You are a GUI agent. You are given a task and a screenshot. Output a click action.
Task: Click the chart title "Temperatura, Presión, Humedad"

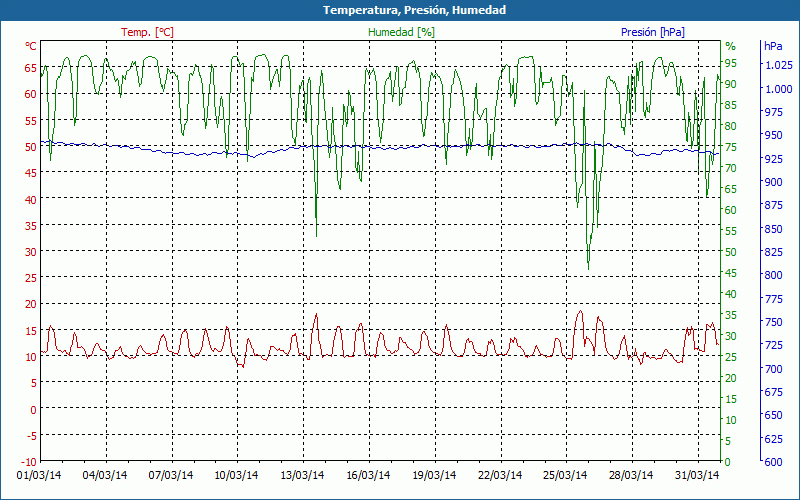[414, 10]
